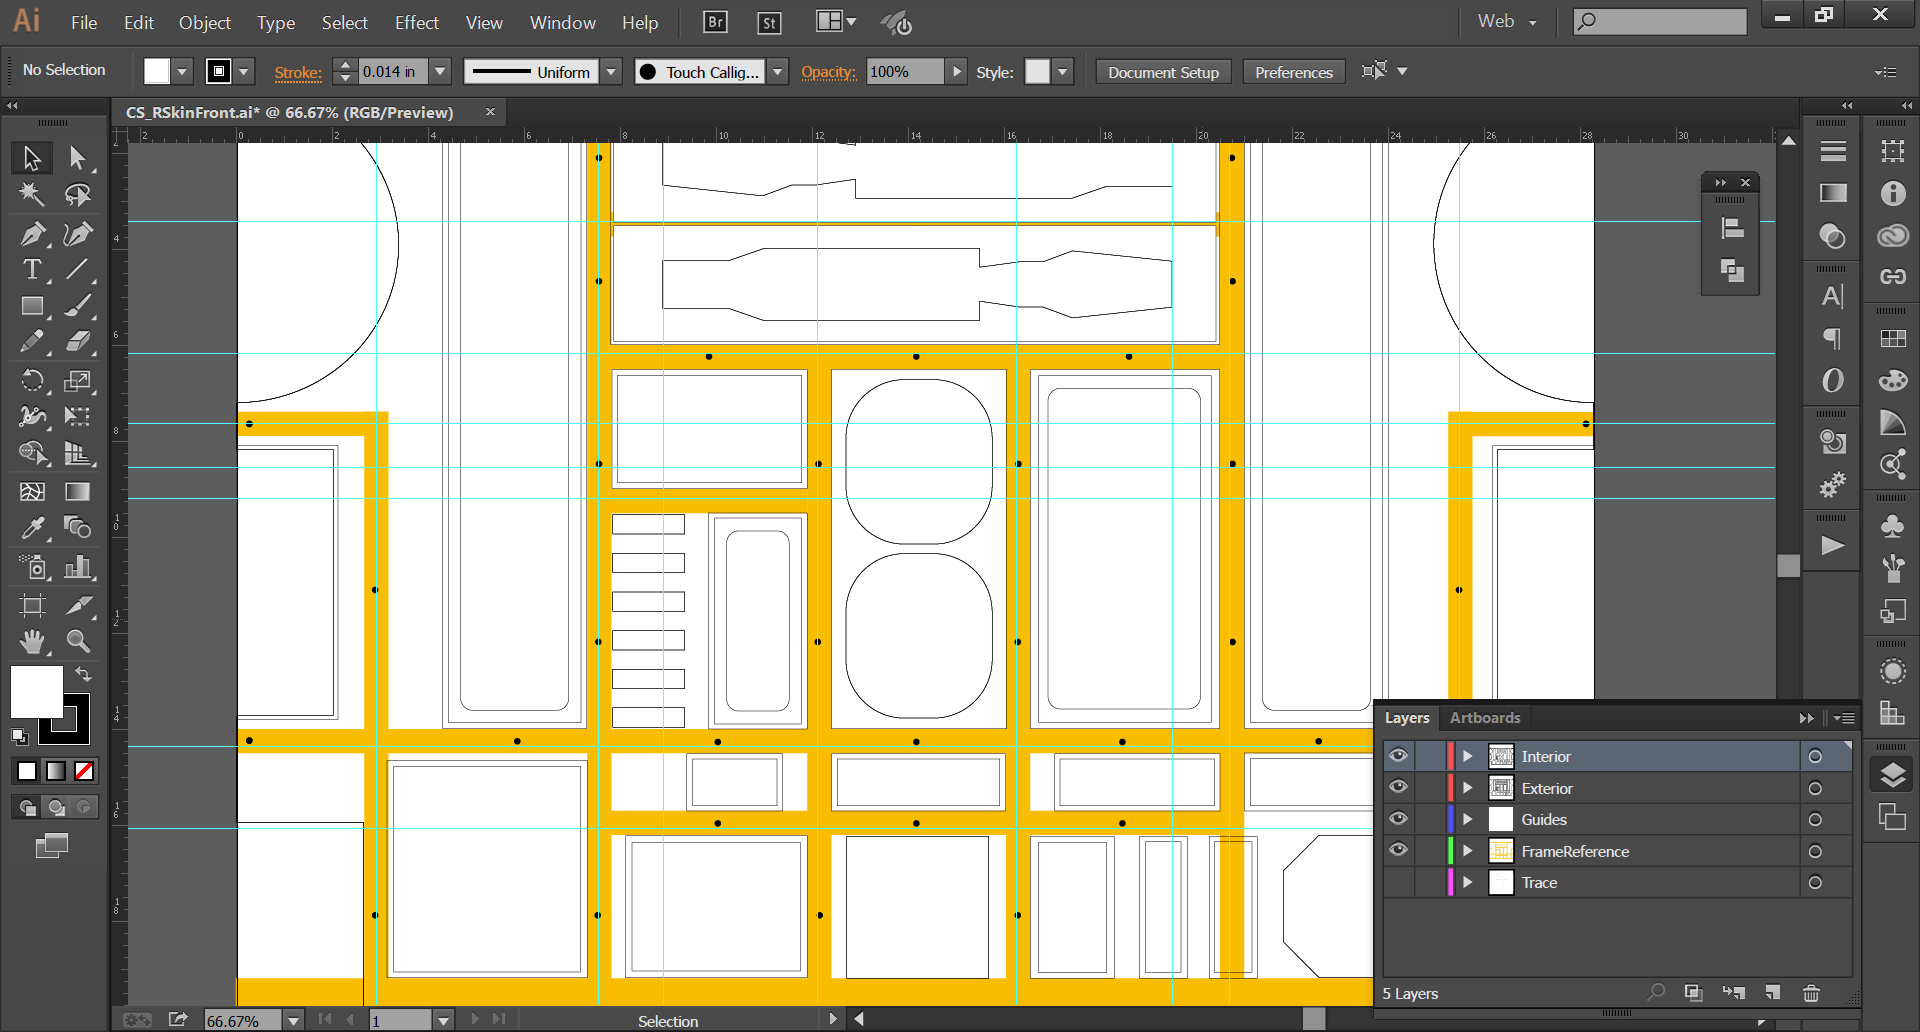Select the Magic Wand tool
The image size is (1920, 1032).
click(x=32, y=194)
